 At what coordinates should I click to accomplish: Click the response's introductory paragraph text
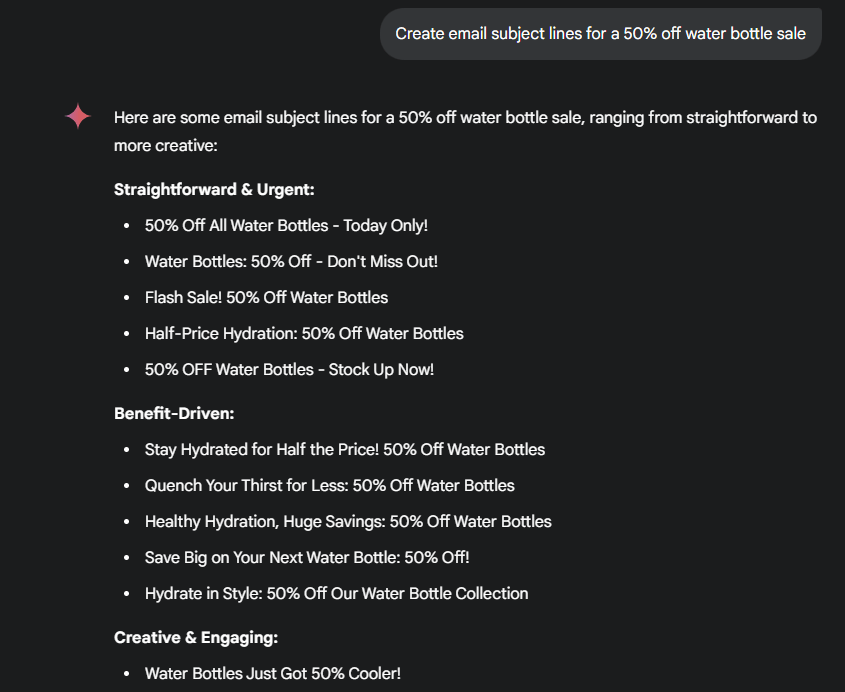465,131
